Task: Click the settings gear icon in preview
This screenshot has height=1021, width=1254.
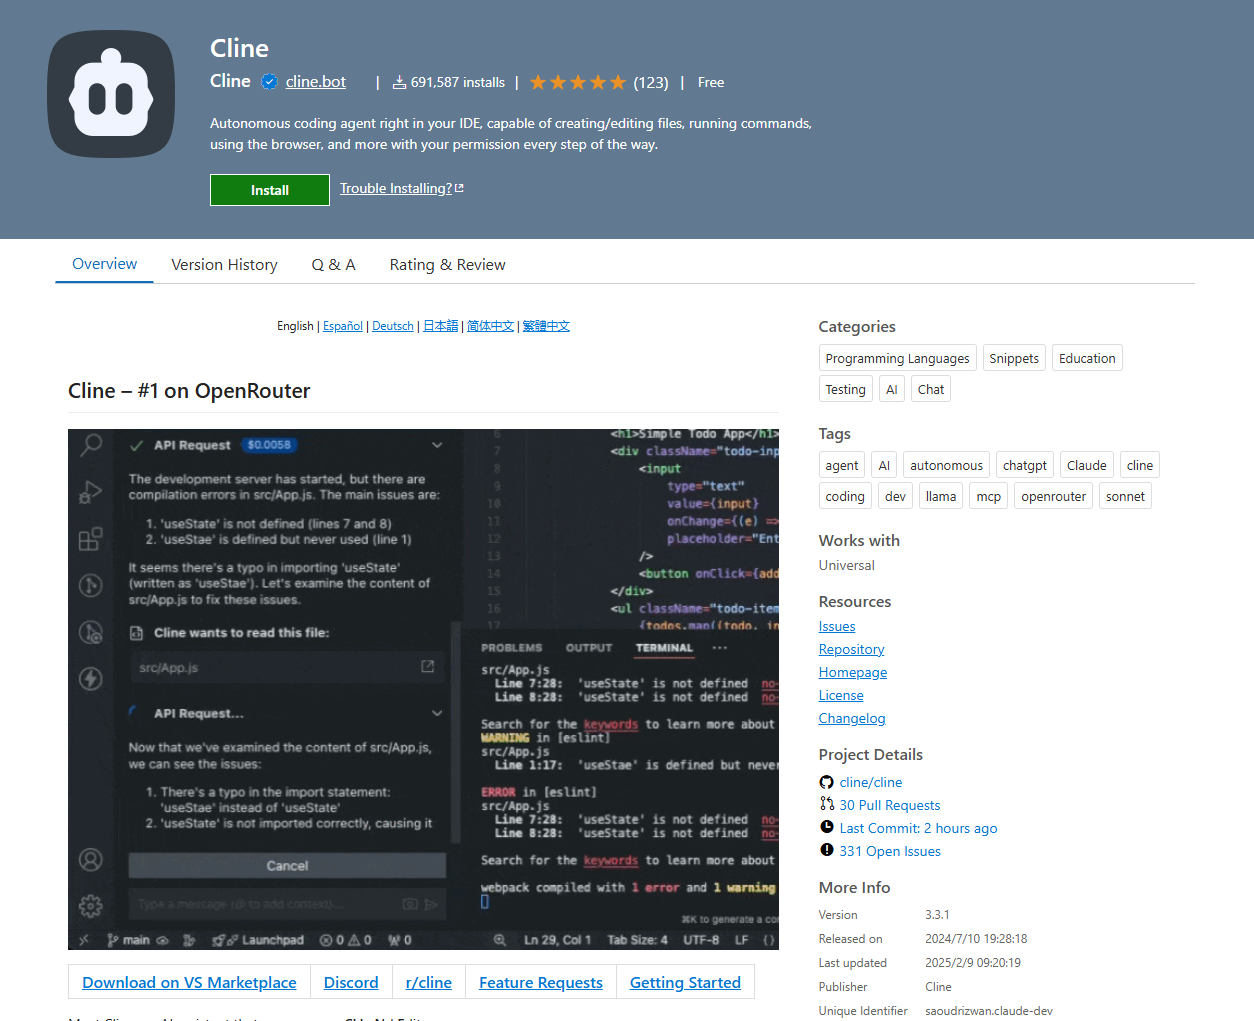Action: (91, 906)
